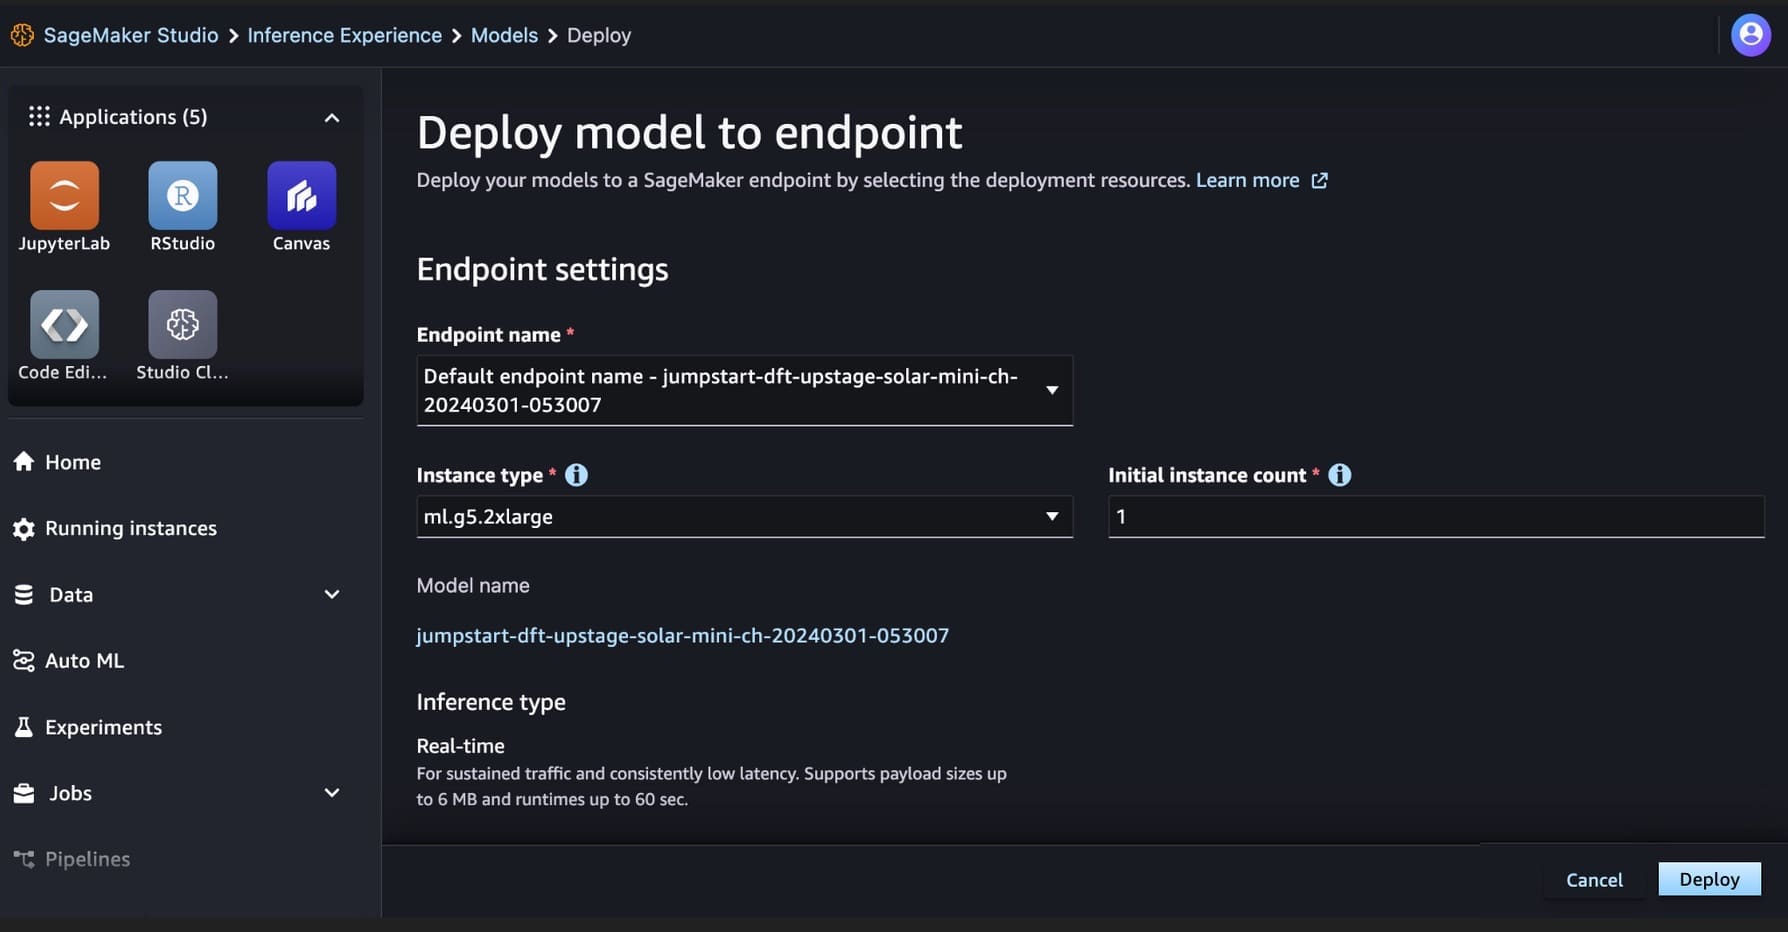Select the Jobs sidebar item label
The width and height of the screenshot is (1788, 932).
click(x=70, y=793)
